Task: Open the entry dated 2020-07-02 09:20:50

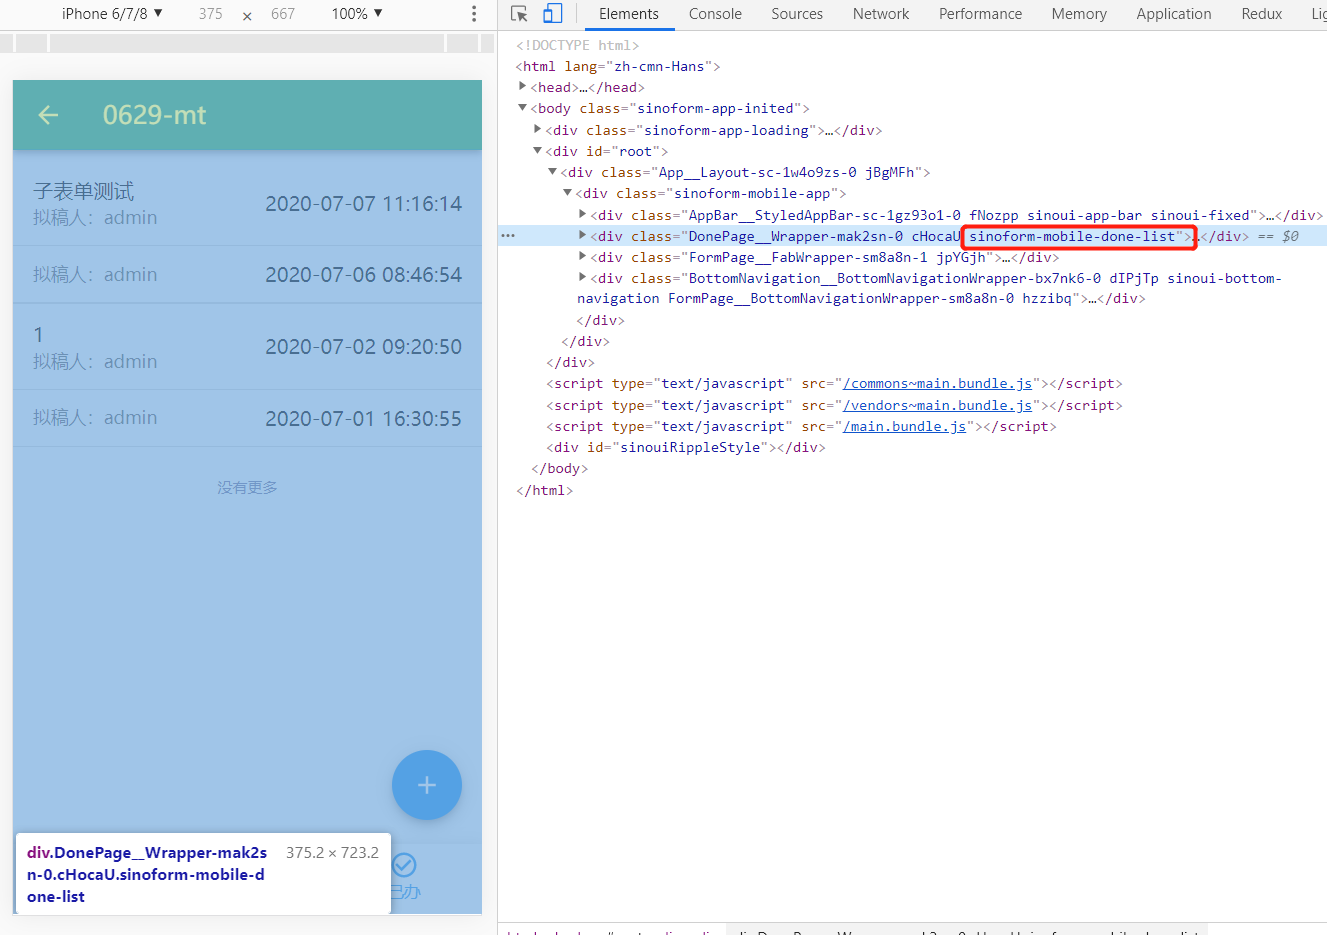Action: tap(247, 347)
